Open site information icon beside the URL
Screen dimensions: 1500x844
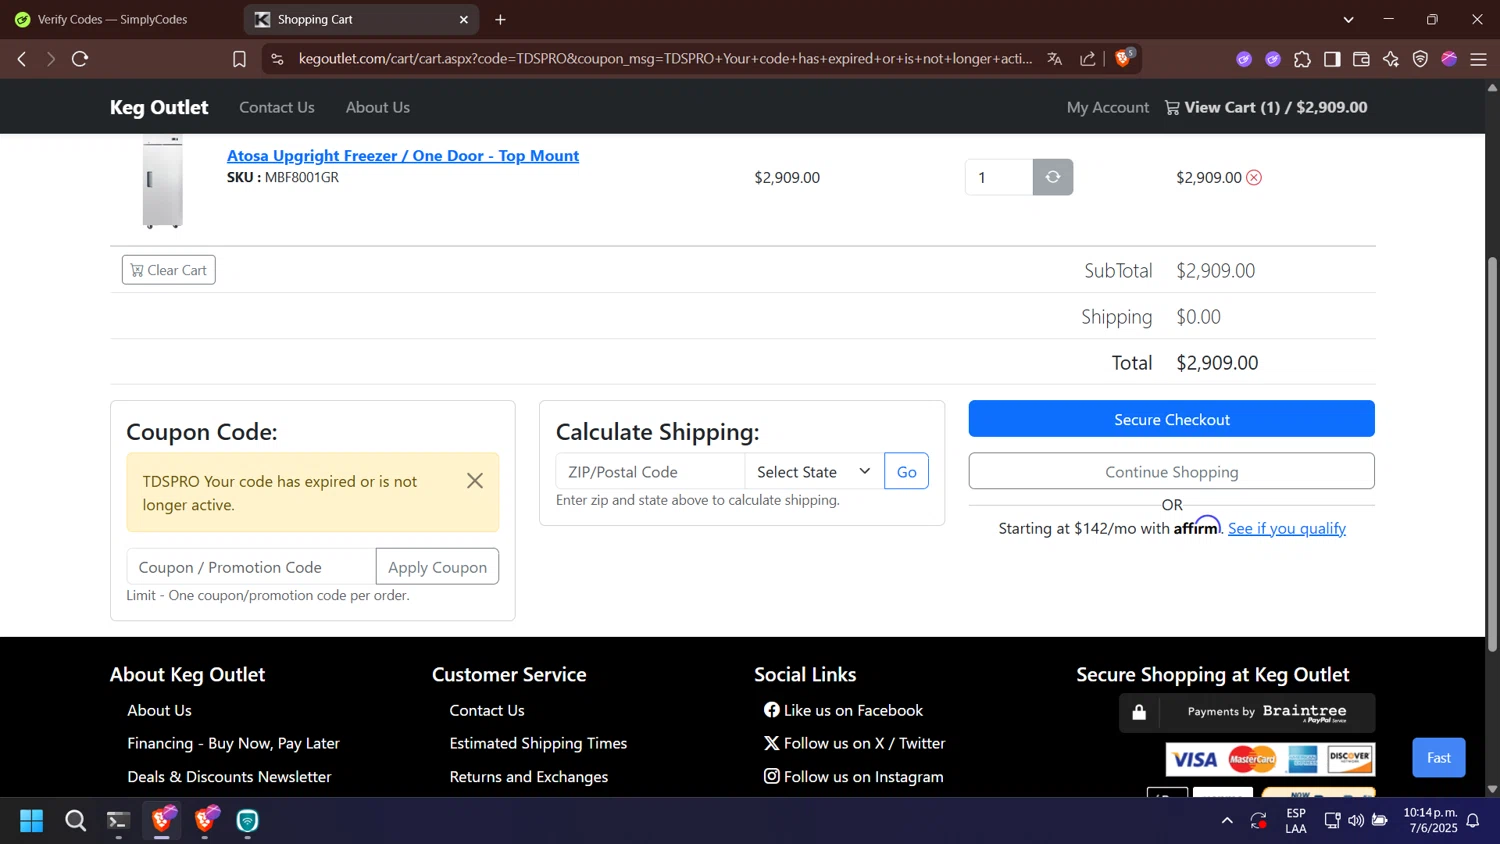click(x=278, y=59)
